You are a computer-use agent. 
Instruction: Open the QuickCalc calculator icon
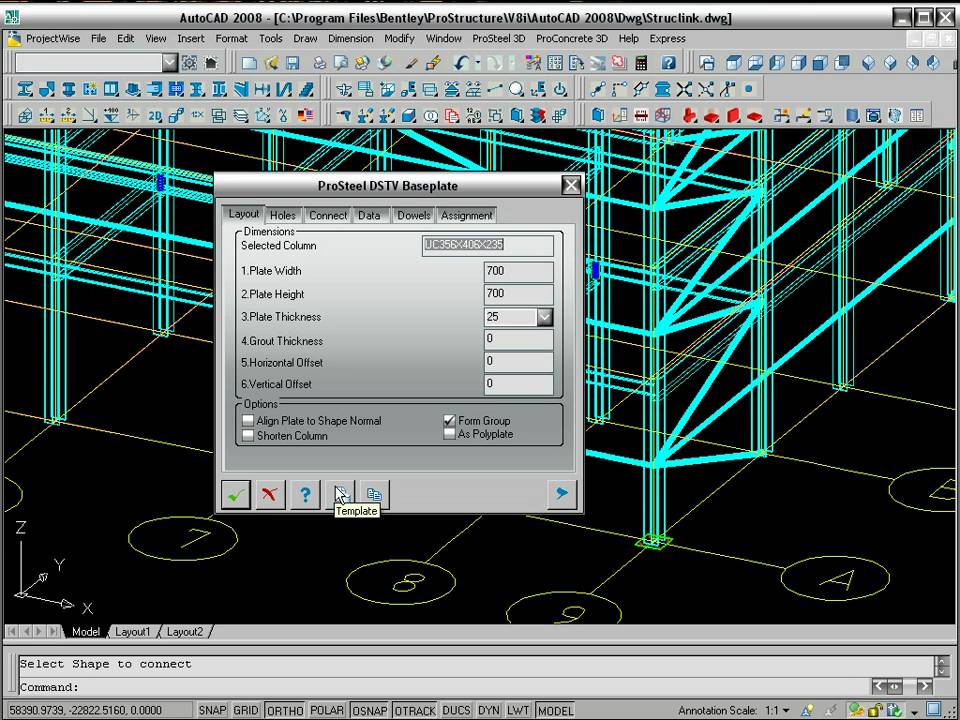(641, 62)
